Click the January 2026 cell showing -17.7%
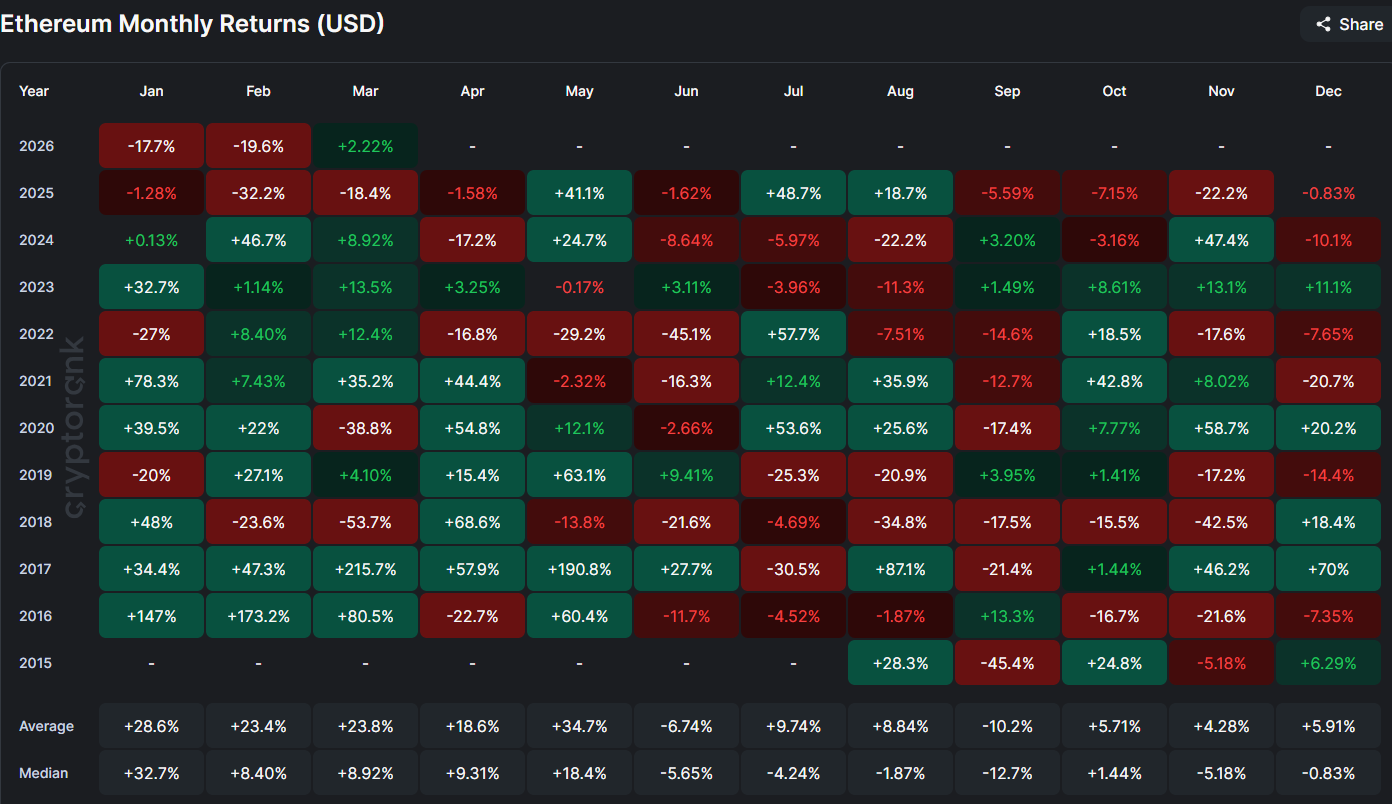The image size is (1392, 804). (151, 146)
